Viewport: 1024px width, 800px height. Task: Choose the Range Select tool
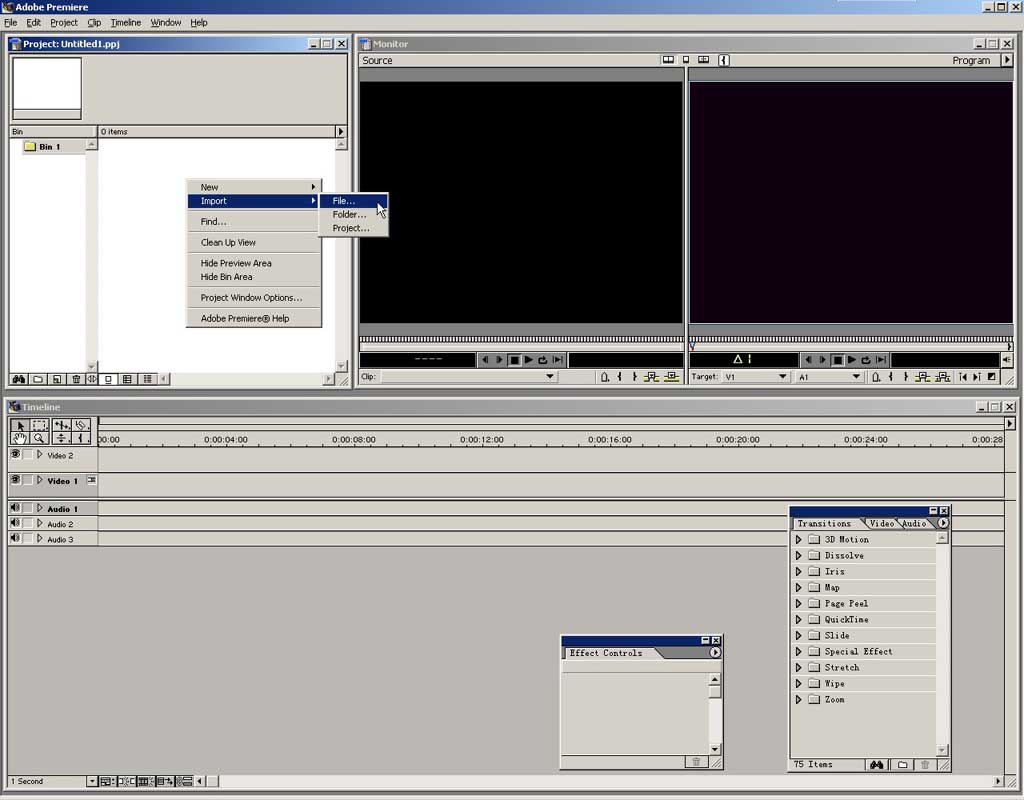tap(39, 425)
